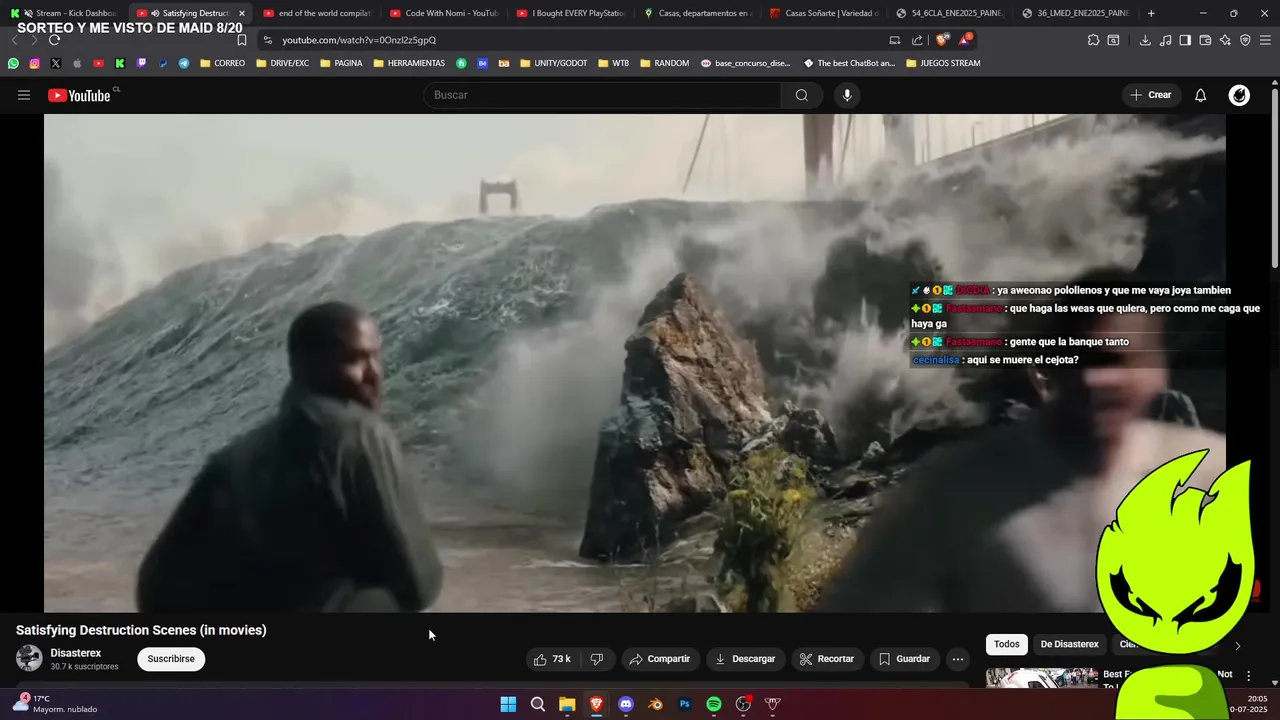Open the Brave VPN shield icon

tap(1245, 40)
